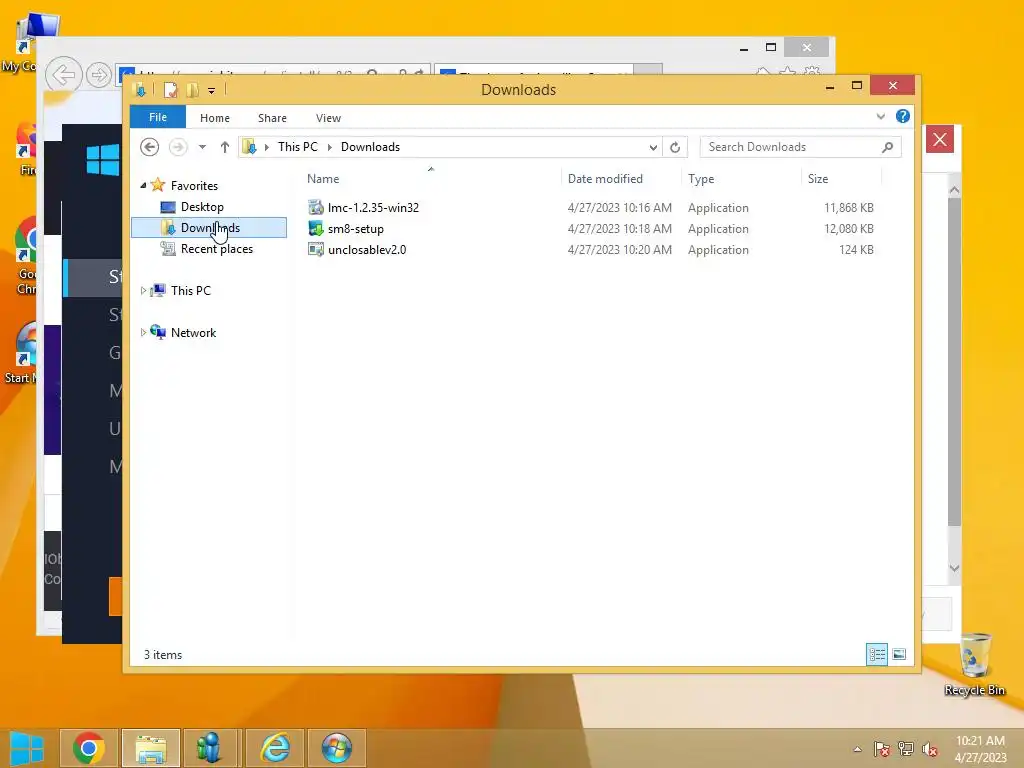Switch to details view layout icon
The width and height of the screenshot is (1024, 768).
876,654
